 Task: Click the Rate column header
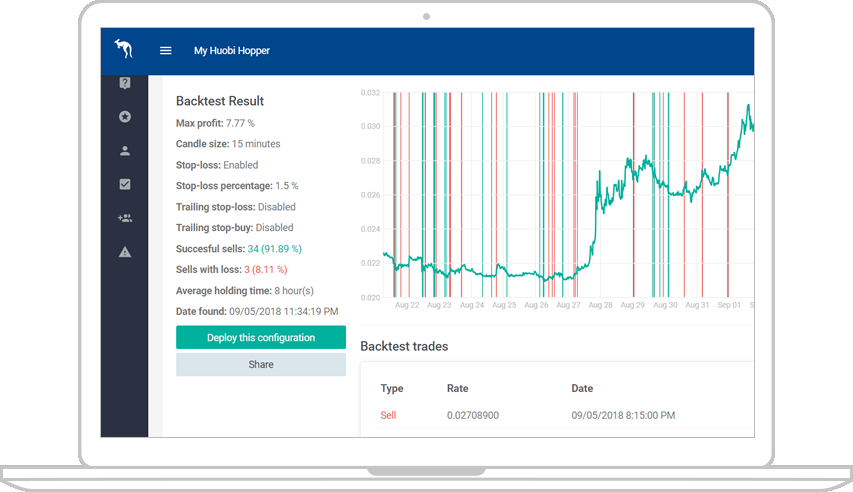(x=458, y=389)
